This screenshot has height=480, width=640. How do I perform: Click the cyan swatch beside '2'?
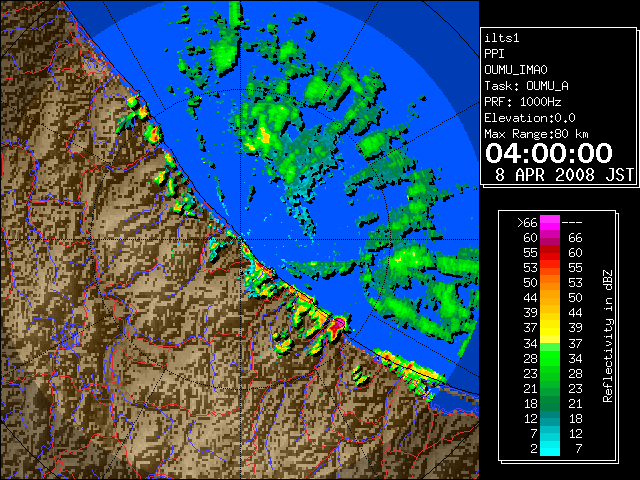(x=550, y=449)
